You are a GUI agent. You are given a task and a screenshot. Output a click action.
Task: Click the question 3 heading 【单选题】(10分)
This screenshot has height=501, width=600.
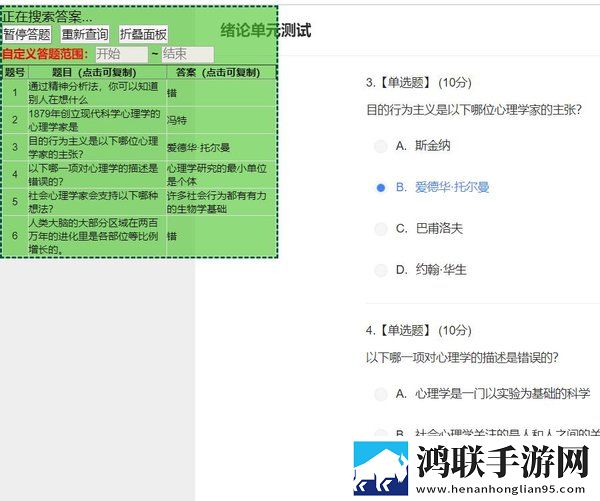point(419,82)
